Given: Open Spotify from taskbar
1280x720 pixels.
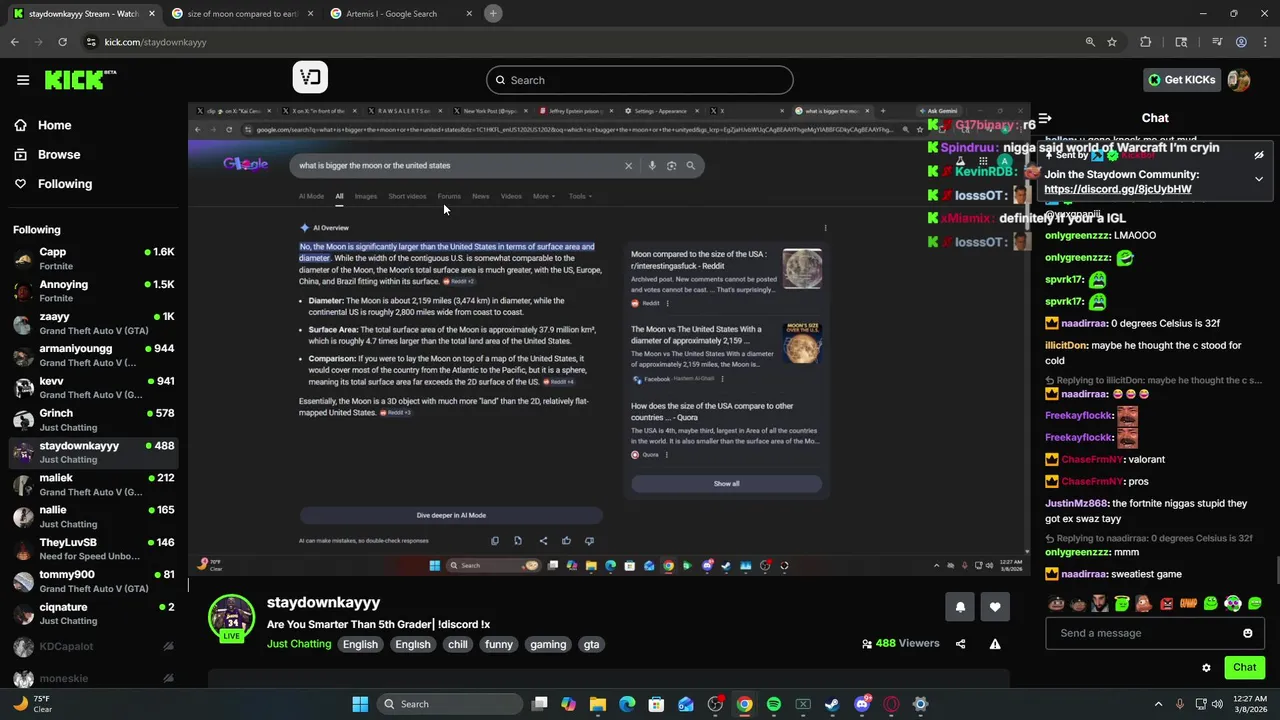Looking at the screenshot, I should [x=774, y=704].
